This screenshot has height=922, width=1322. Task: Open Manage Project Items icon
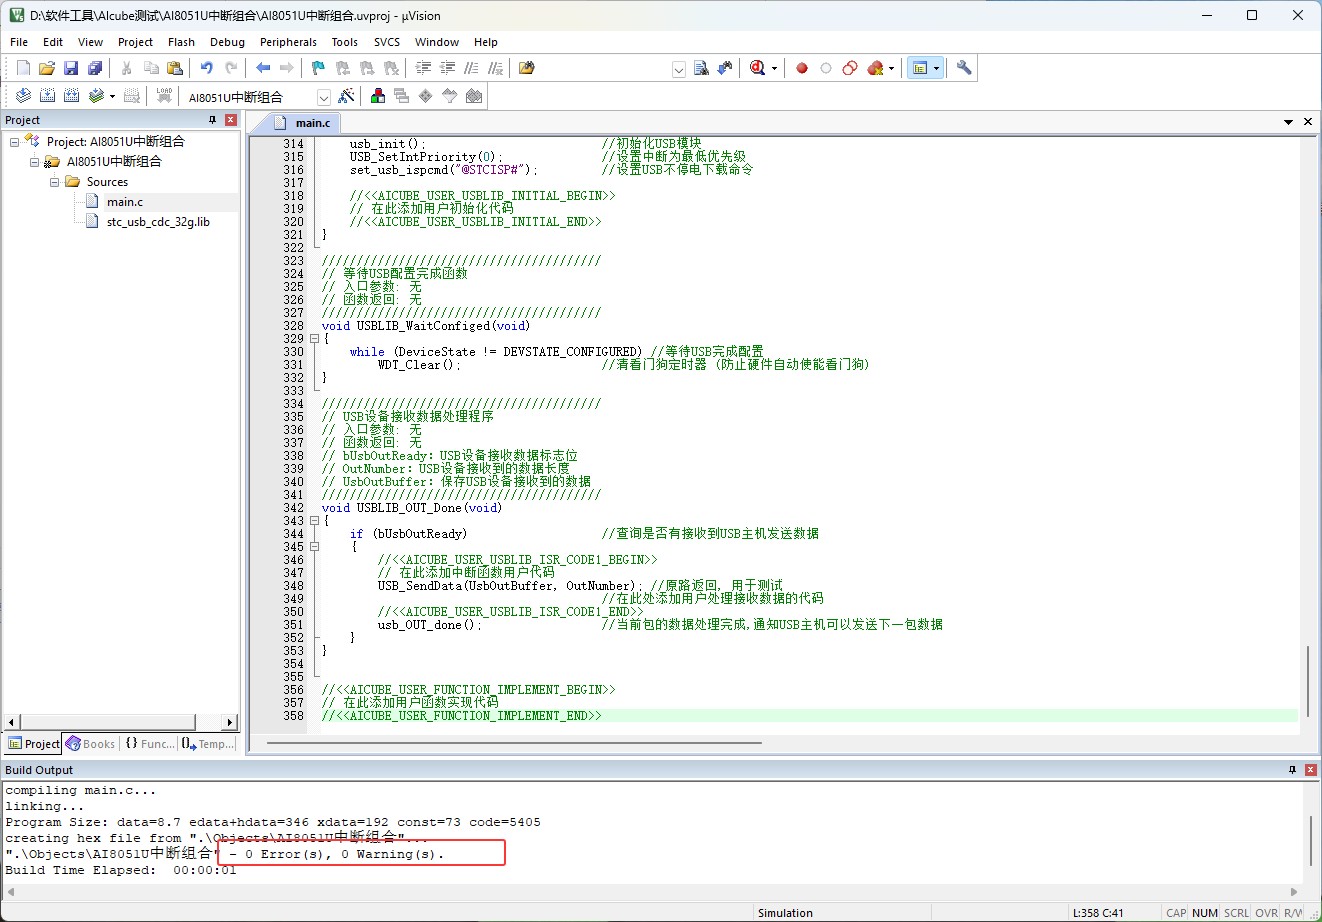[378, 96]
